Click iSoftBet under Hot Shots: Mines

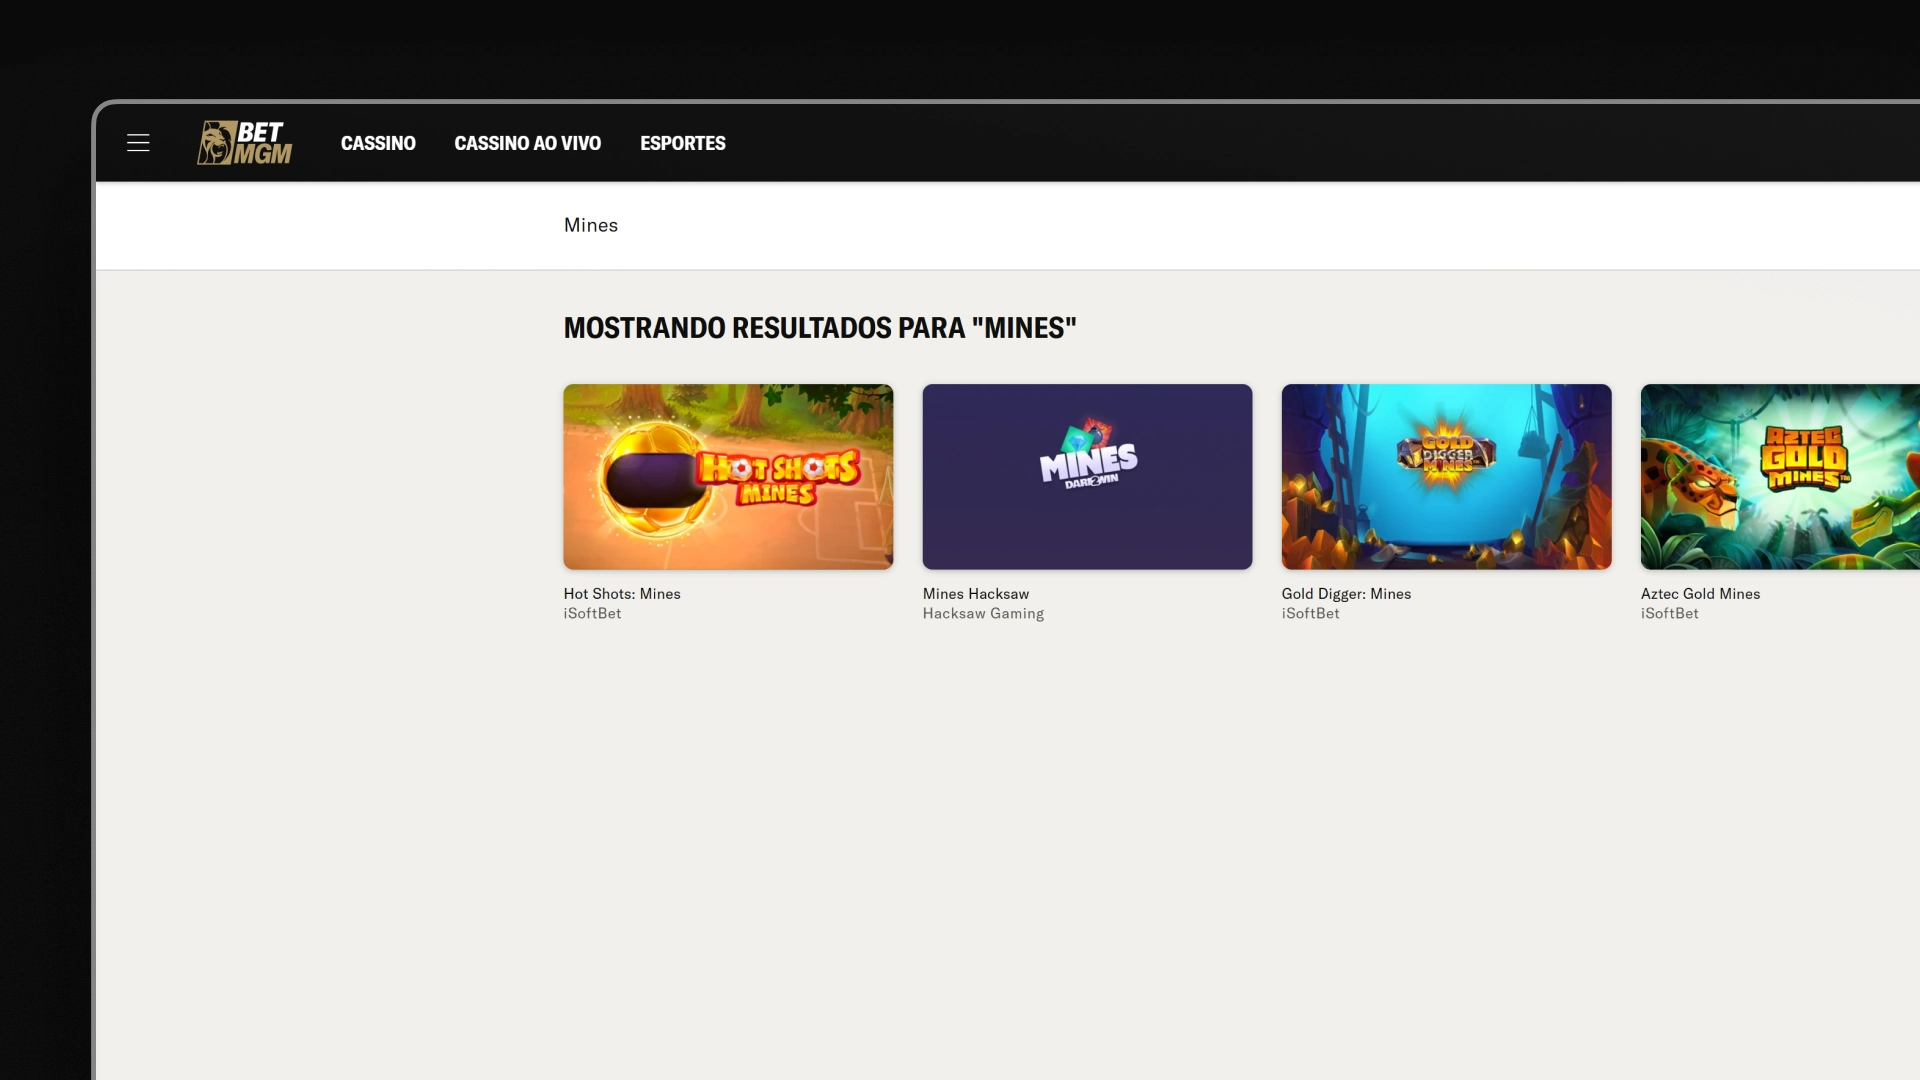[592, 614]
